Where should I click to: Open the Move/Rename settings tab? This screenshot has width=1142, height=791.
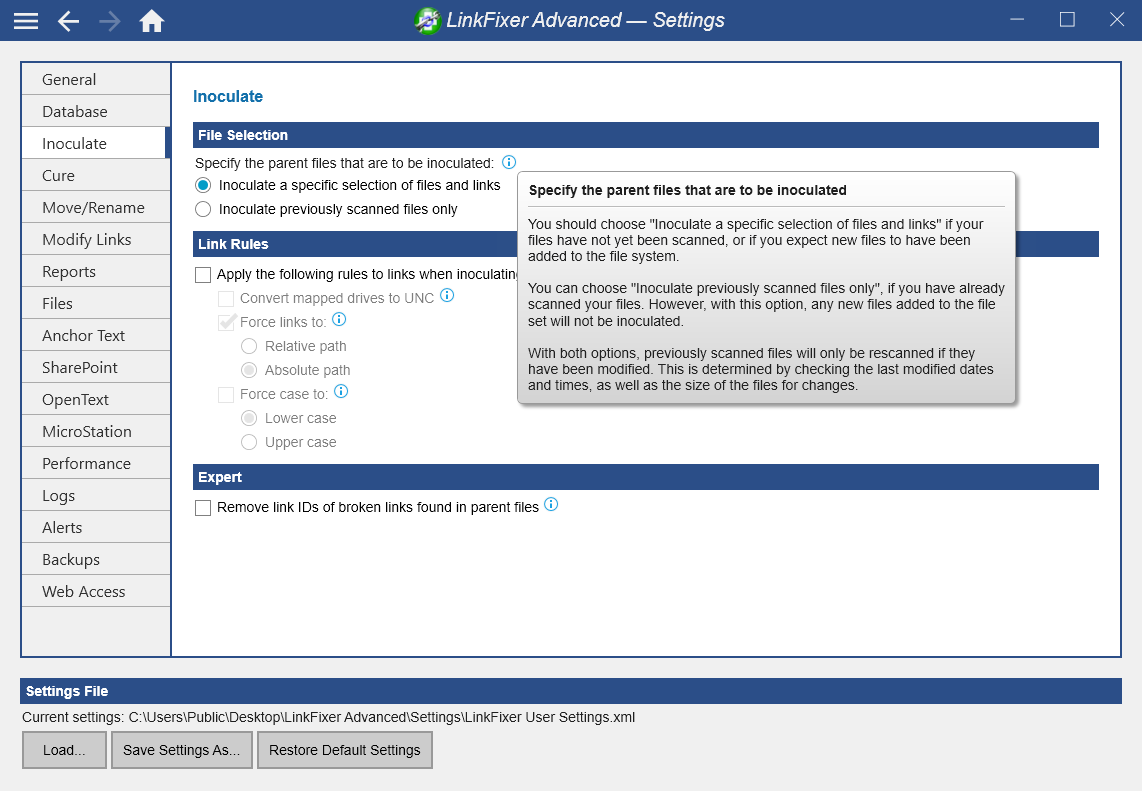pyautogui.click(x=96, y=208)
